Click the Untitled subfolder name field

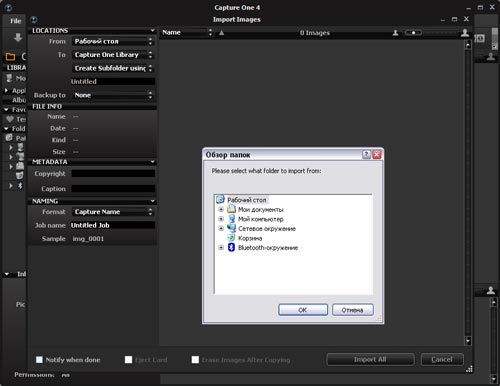113,82
